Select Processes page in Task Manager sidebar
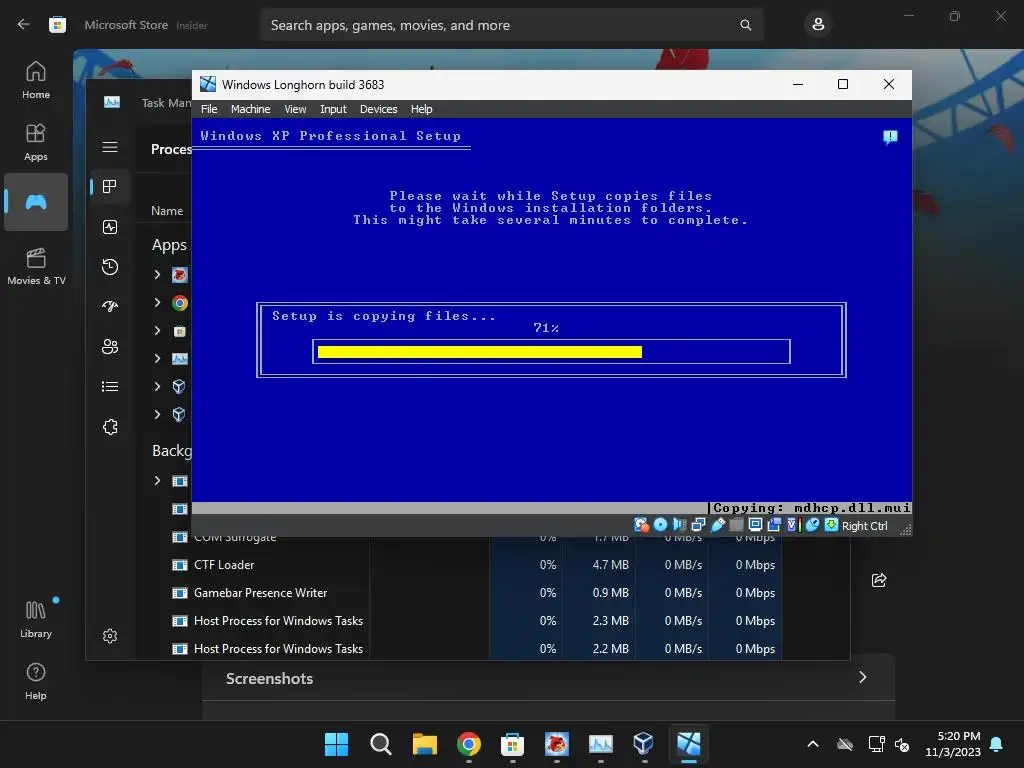The width and height of the screenshot is (1024, 768). coord(110,187)
